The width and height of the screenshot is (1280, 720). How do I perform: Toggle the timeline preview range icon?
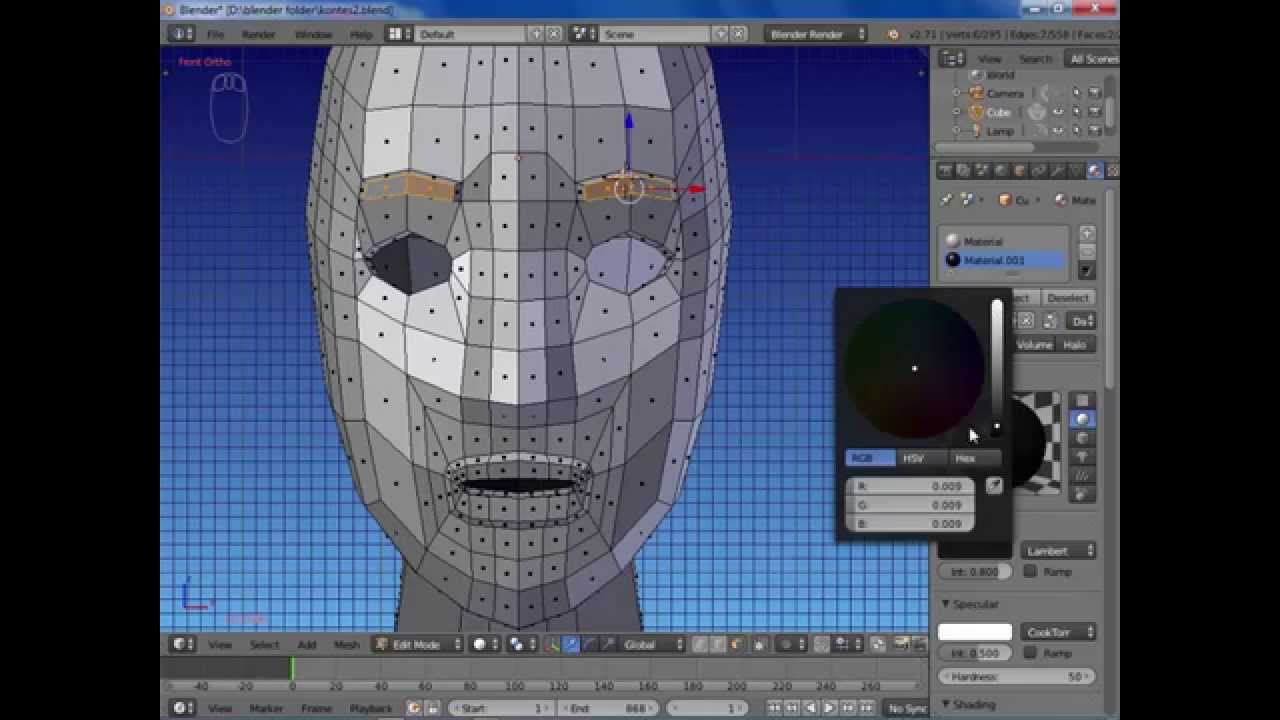(x=413, y=708)
